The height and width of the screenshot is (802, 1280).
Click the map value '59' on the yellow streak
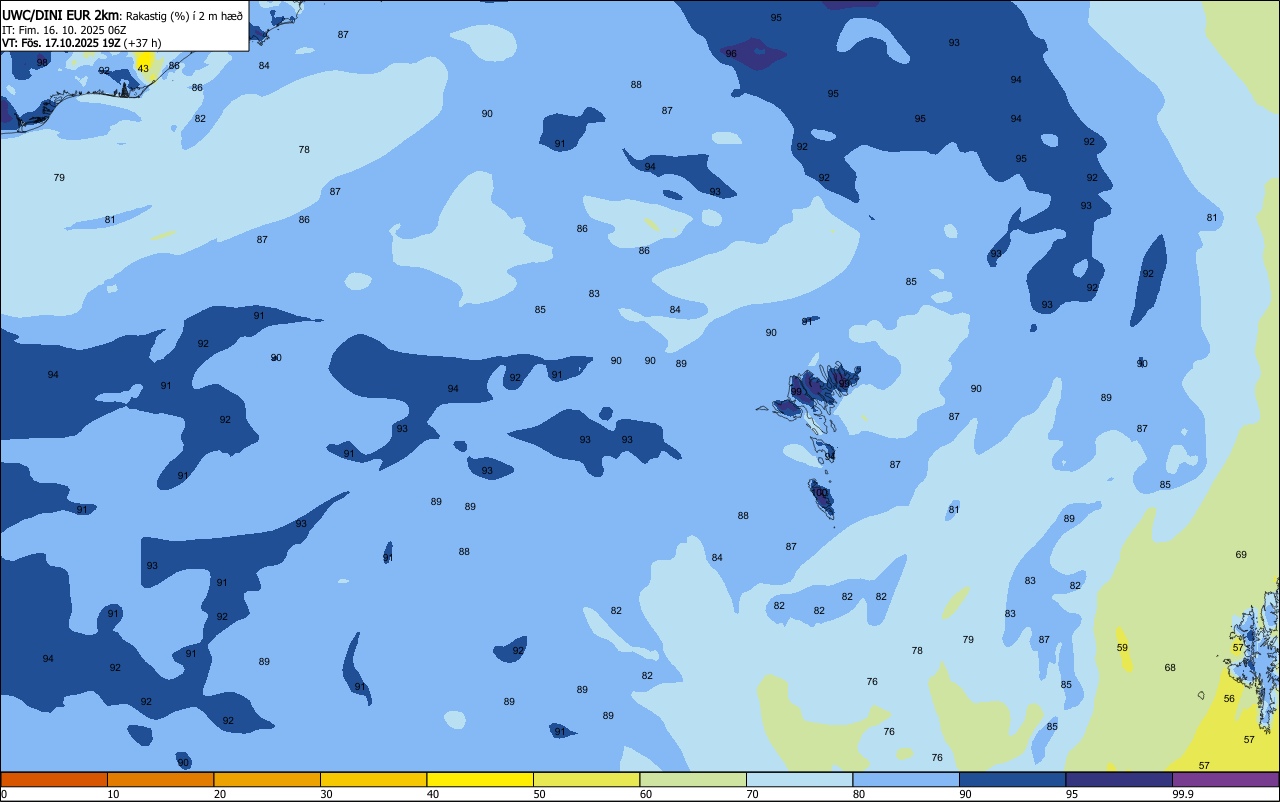click(1122, 647)
